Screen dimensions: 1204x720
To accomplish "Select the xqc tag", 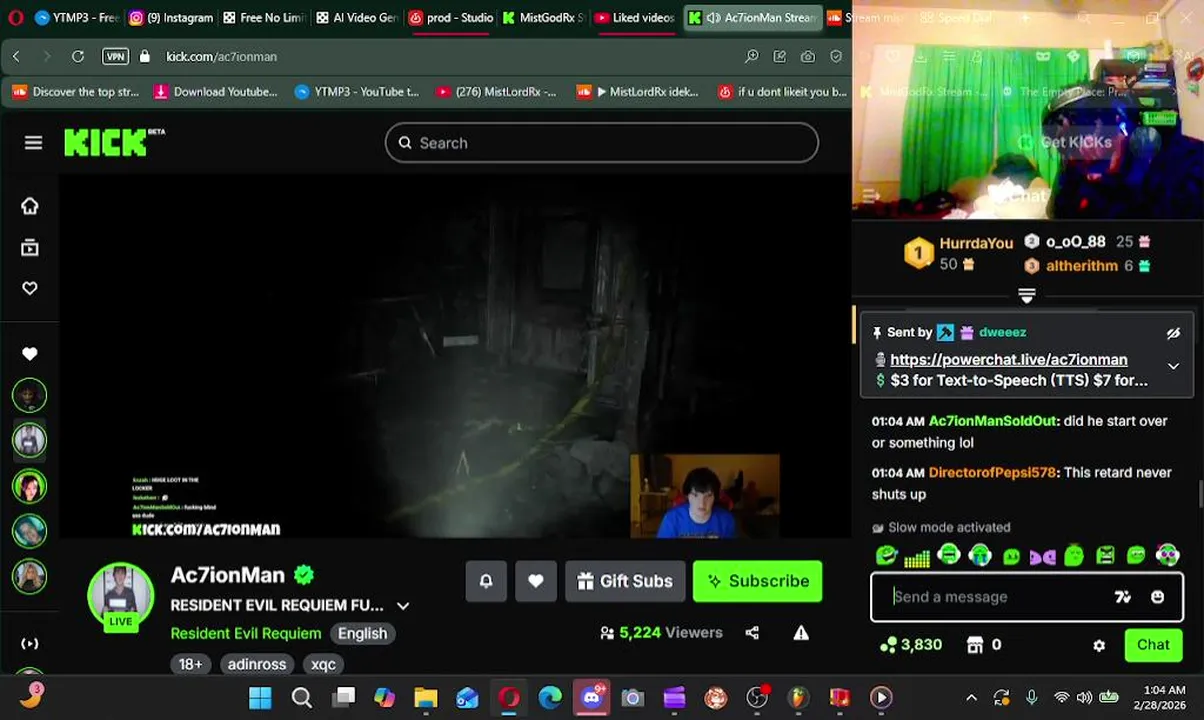I will tap(323, 664).
